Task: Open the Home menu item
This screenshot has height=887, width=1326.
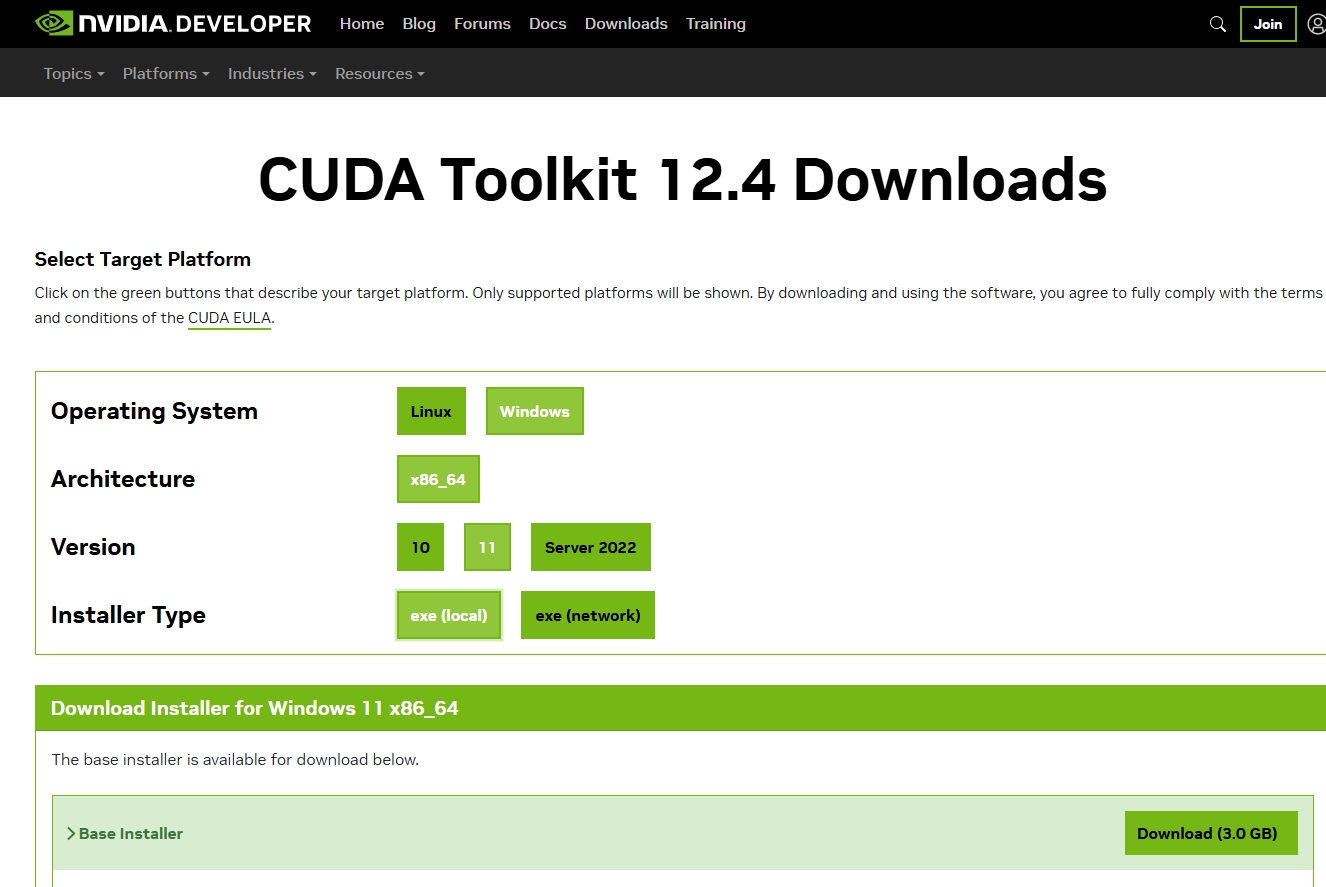Action: pos(361,24)
